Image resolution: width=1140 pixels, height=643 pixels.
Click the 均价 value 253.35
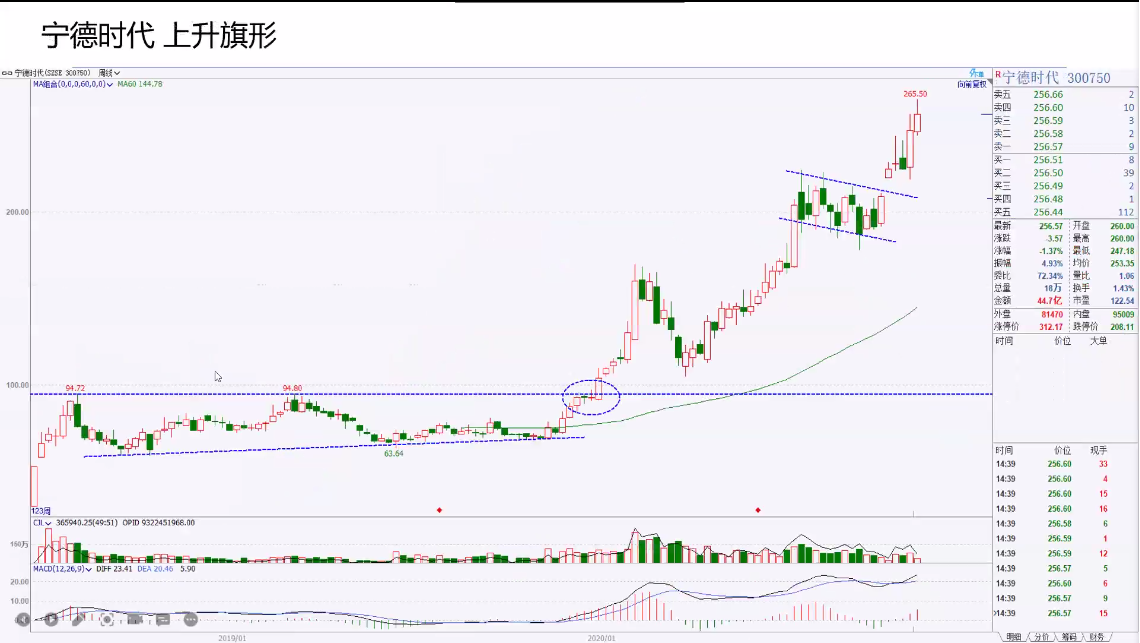(1123, 263)
